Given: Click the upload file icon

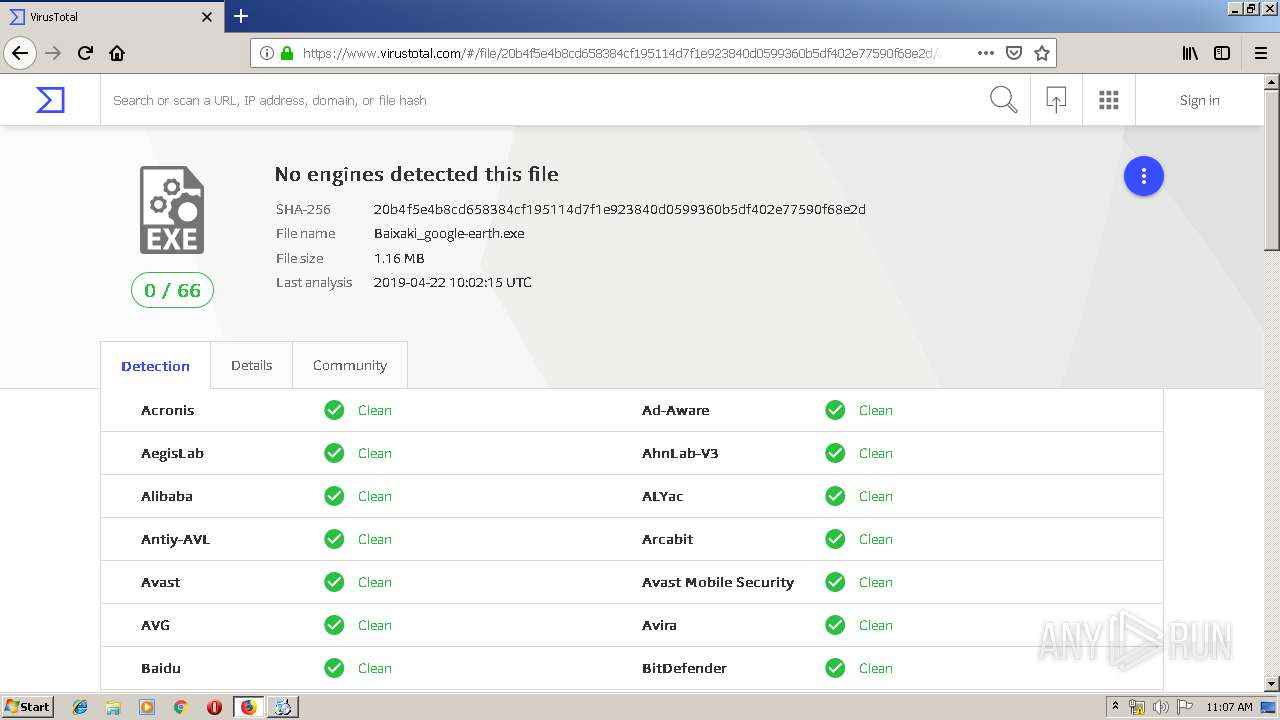Looking at the screenshot, I should click(x=1056, y=100).
